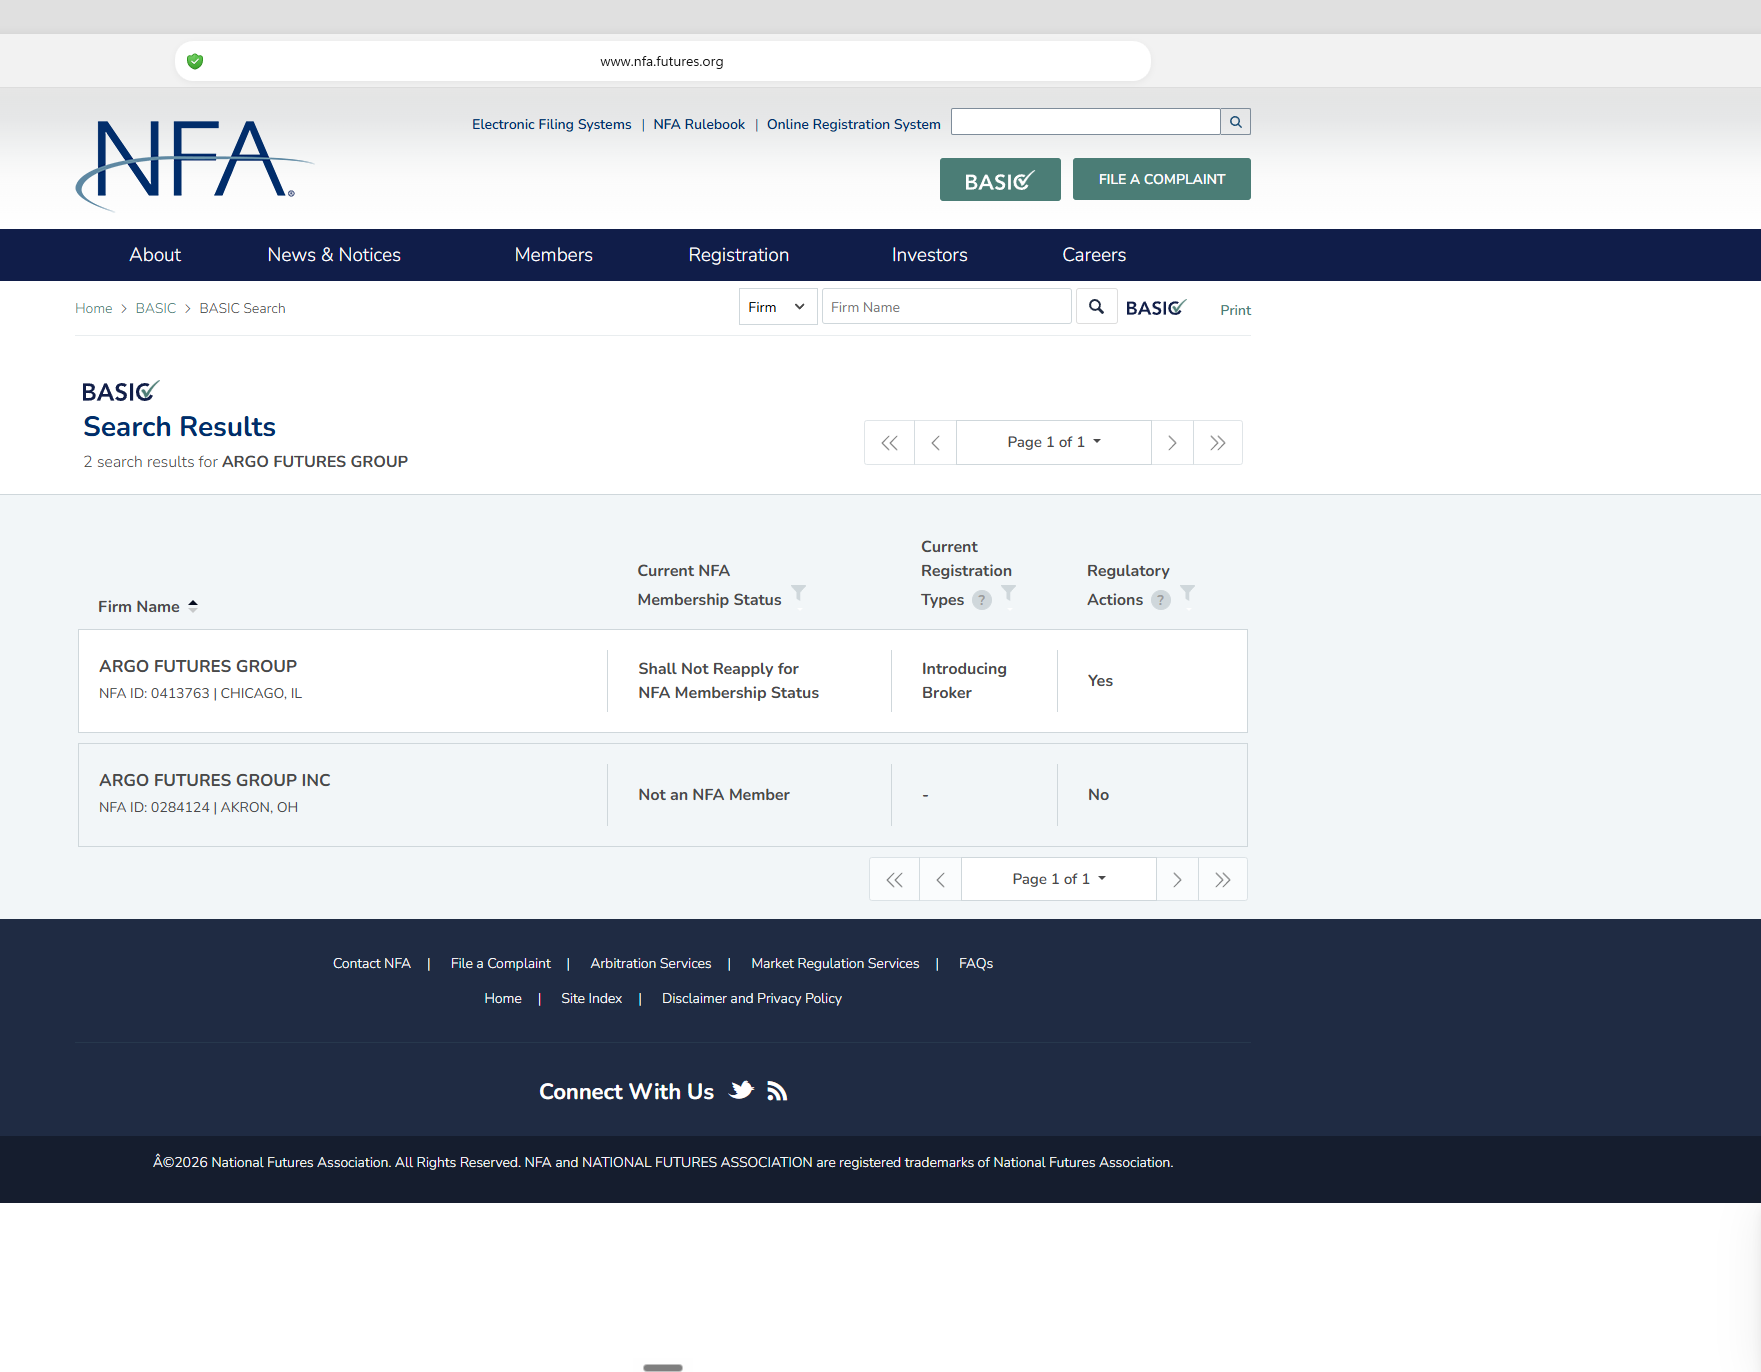Click Market Regulation Services footer link

tap(835, 963)
